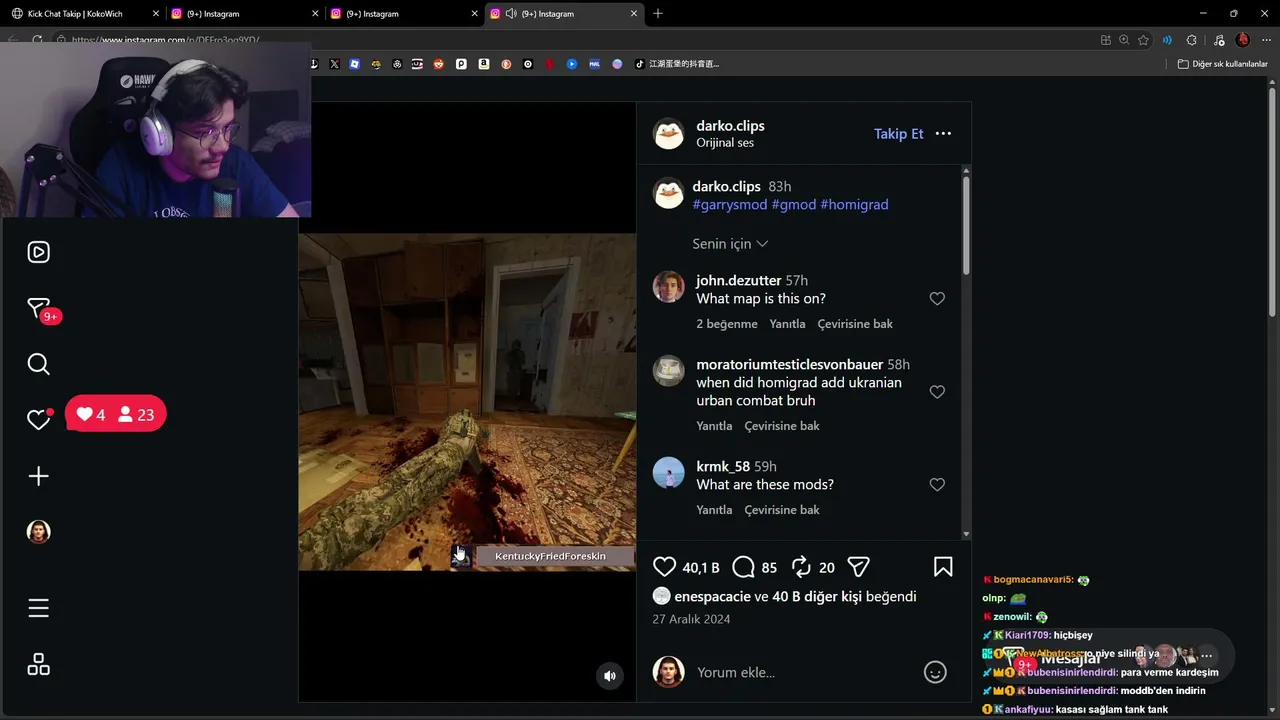Open a new browser tab
The image size is (1280, 720).
(x=658, y=14)
